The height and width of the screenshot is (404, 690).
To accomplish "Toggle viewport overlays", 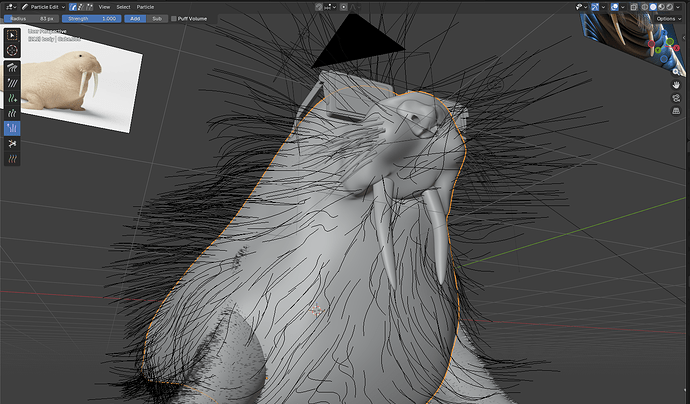I will (x=615, y=7).
